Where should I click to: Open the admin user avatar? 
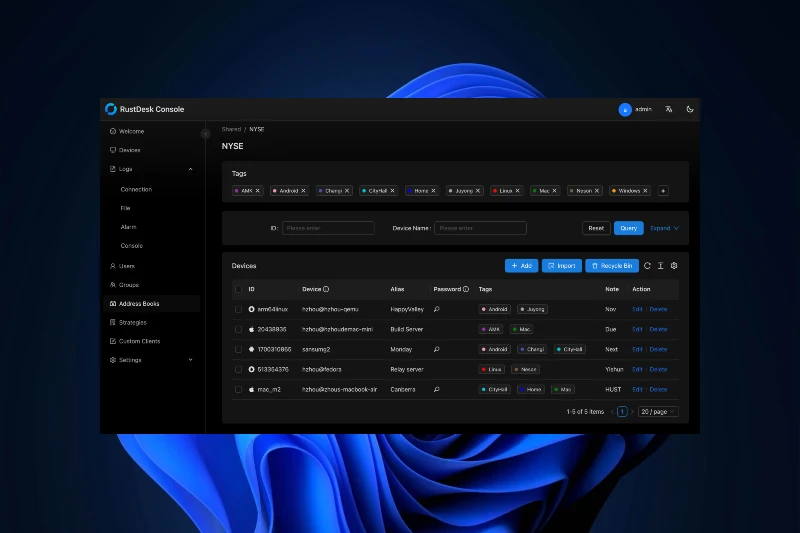pos(625,110)
